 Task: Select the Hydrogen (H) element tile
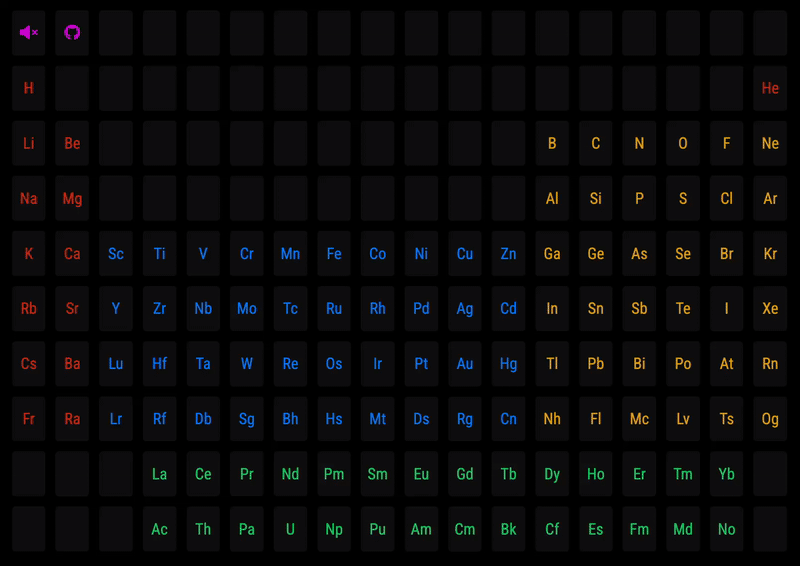[x=29, y=88]
